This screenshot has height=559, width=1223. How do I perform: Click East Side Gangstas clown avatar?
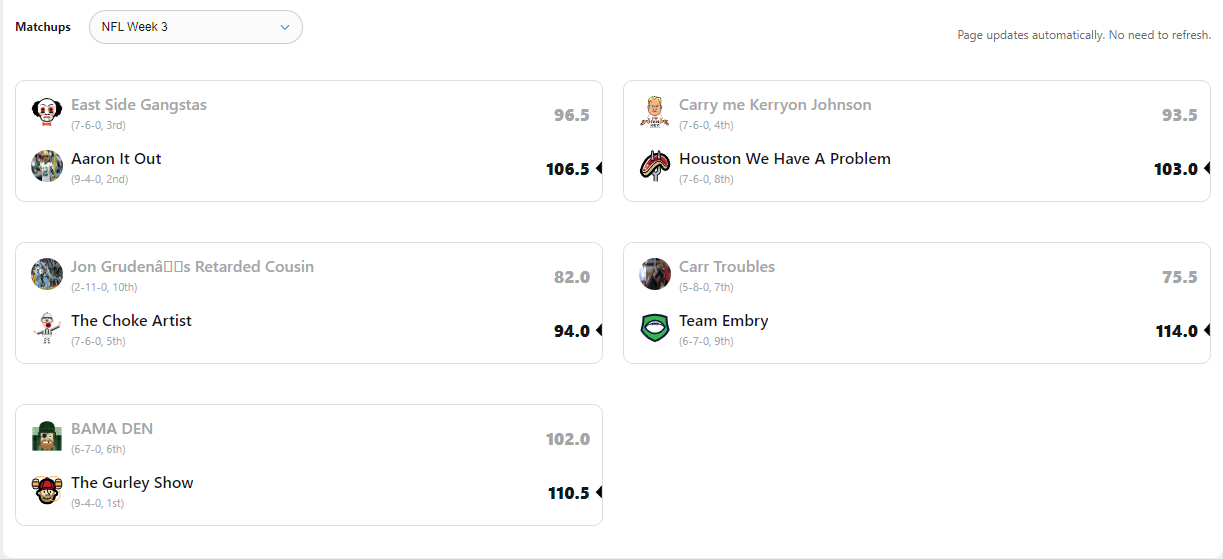click(47, 112)
